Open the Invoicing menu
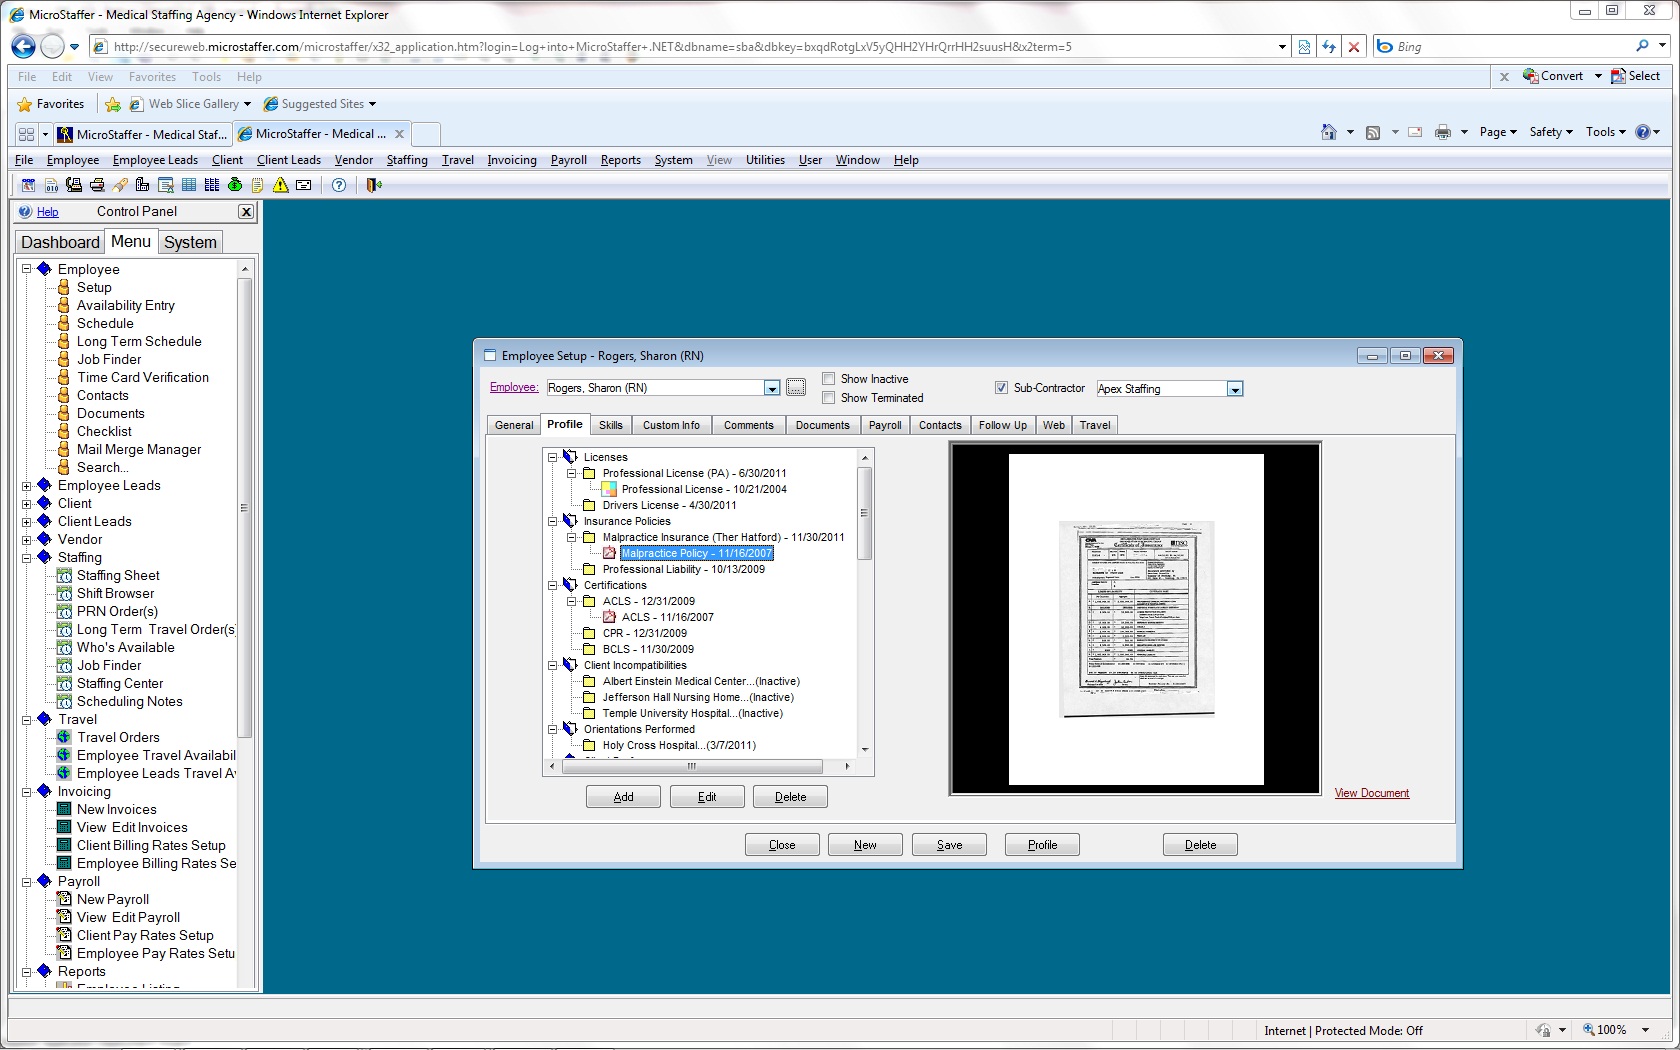The width and height of the screenshot is (1680, 1050). [512, 160]
